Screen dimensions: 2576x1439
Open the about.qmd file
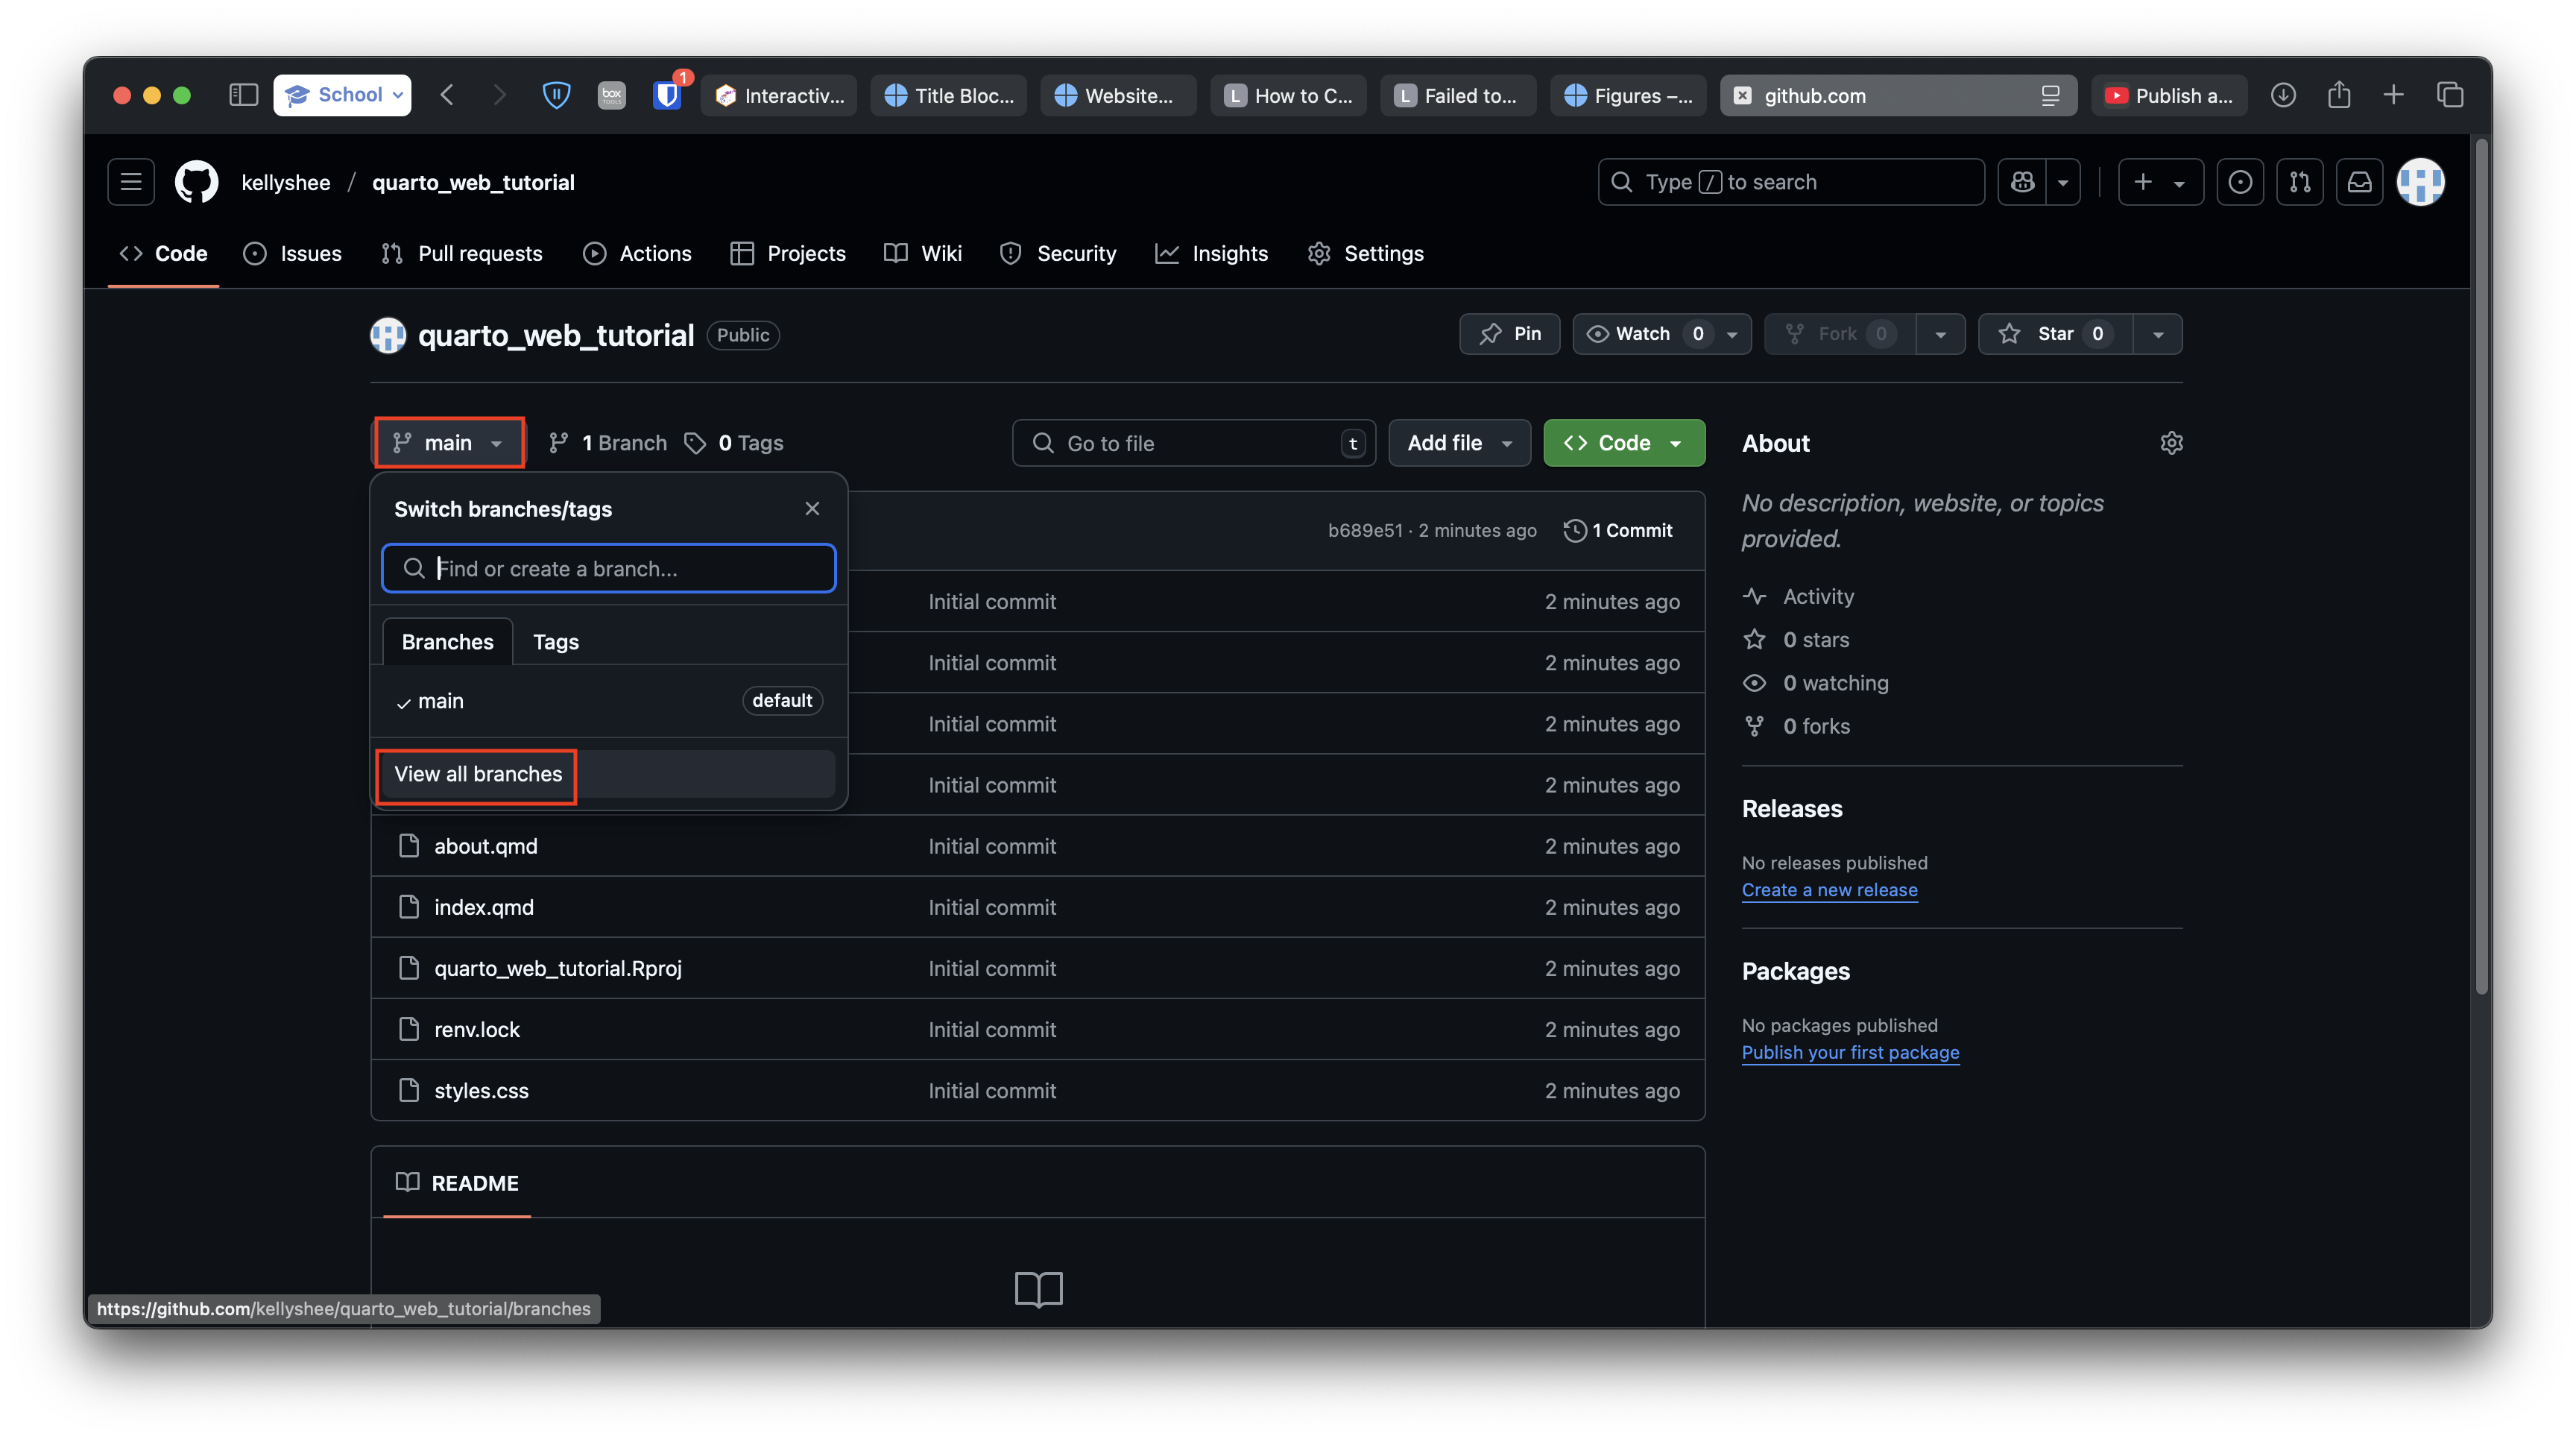[485, 846]
